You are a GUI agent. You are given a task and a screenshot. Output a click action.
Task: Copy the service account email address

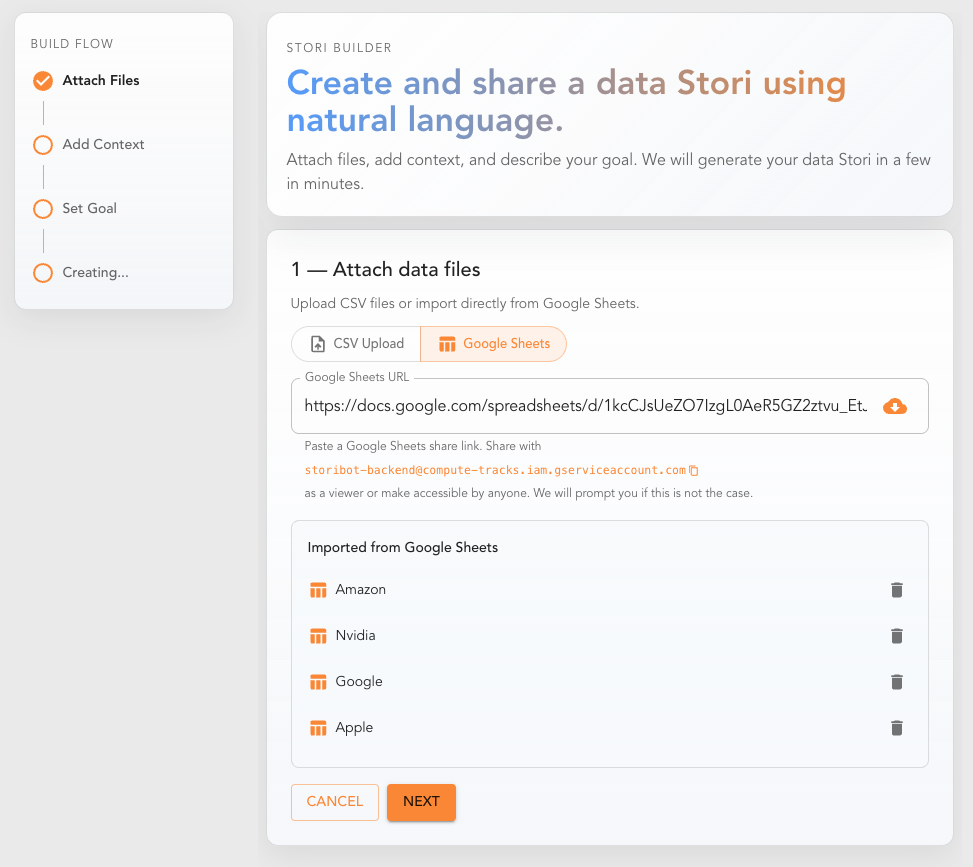coord(694,470)
